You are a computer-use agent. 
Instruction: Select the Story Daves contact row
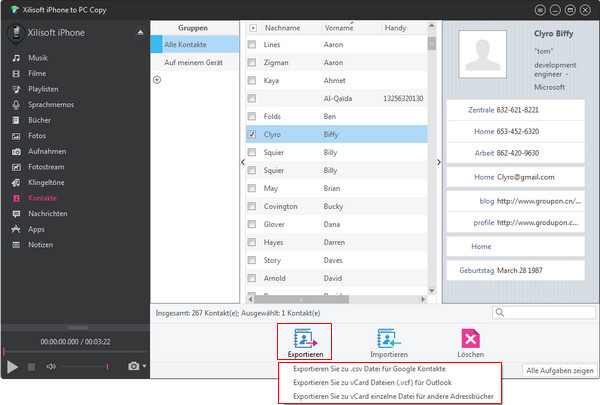click(336, 260)
